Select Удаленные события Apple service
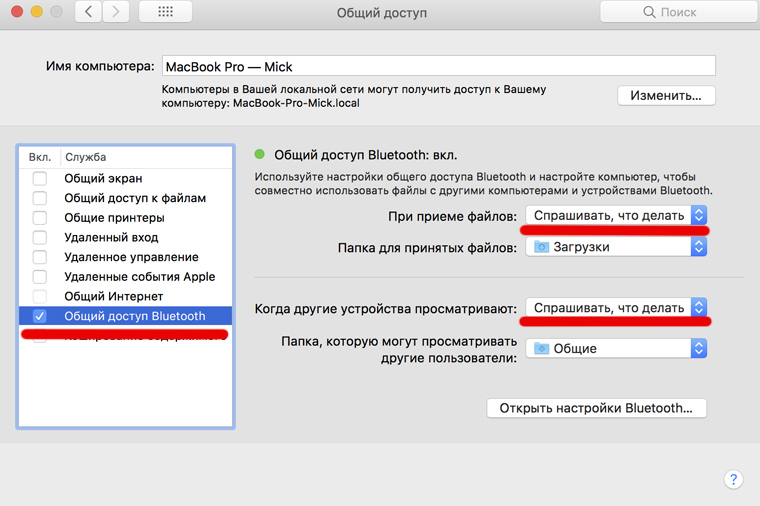 pos(139,277)
